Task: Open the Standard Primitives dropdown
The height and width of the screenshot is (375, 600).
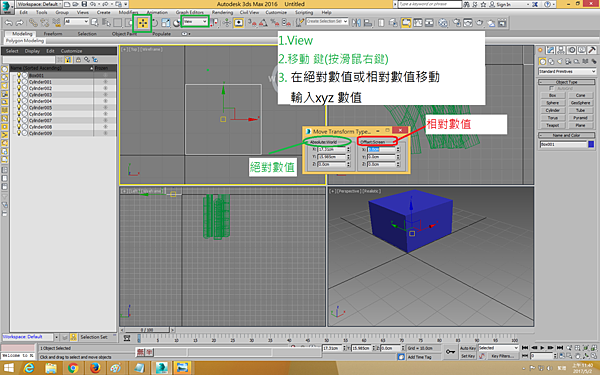Action: click(567, 72)
